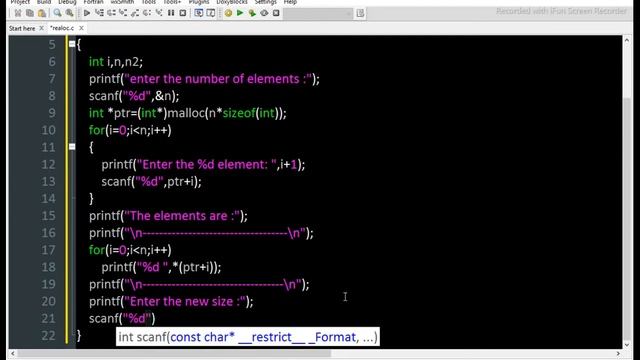Click the Next line debug icon
Image resolution: width=640 pixels, height=360 pixels.
click(111, 13)
